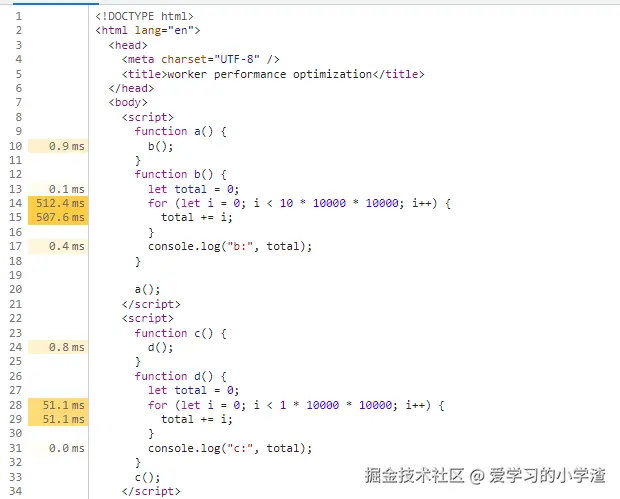Viewport: 620px width, 499px height.
Task: Click line number 20 in the gutter
Action: pyautogui.click(x=16, y=289)
